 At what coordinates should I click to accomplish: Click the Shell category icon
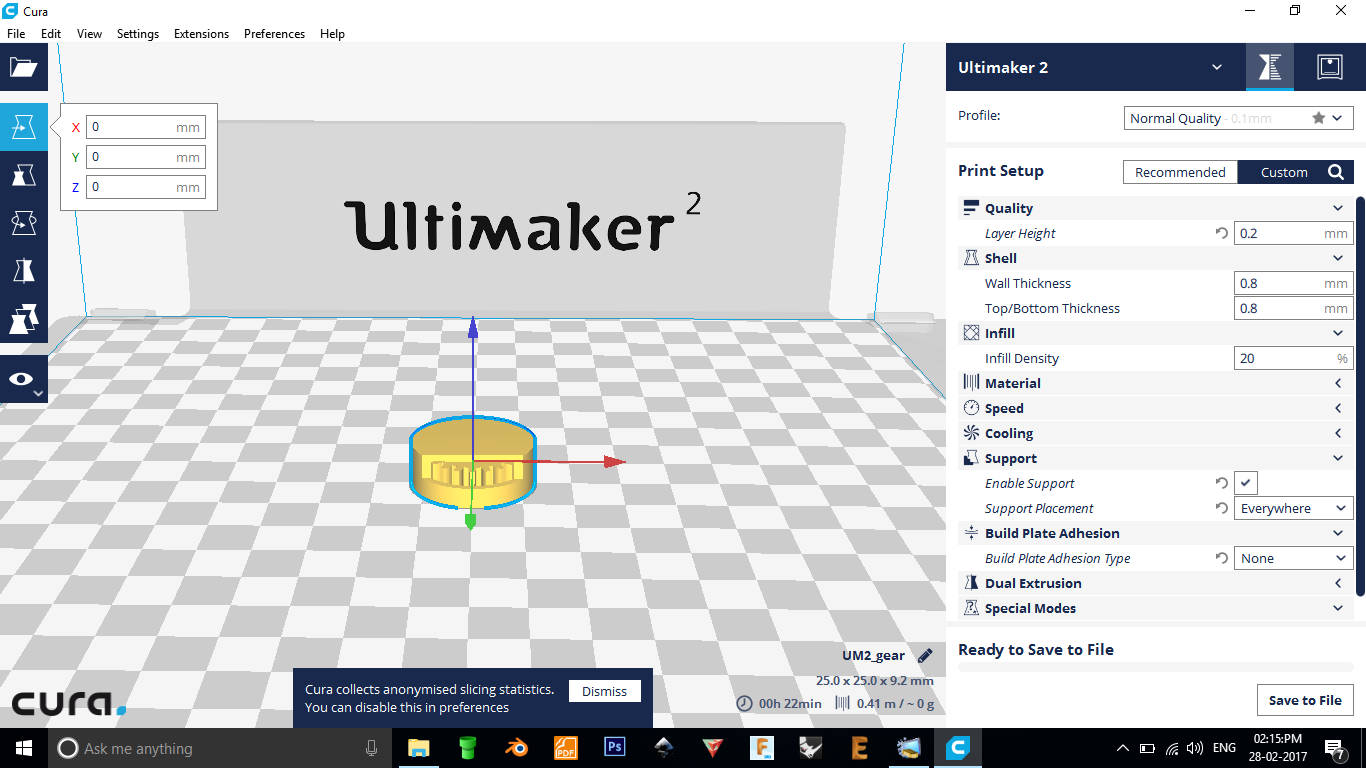click(970, 258)
